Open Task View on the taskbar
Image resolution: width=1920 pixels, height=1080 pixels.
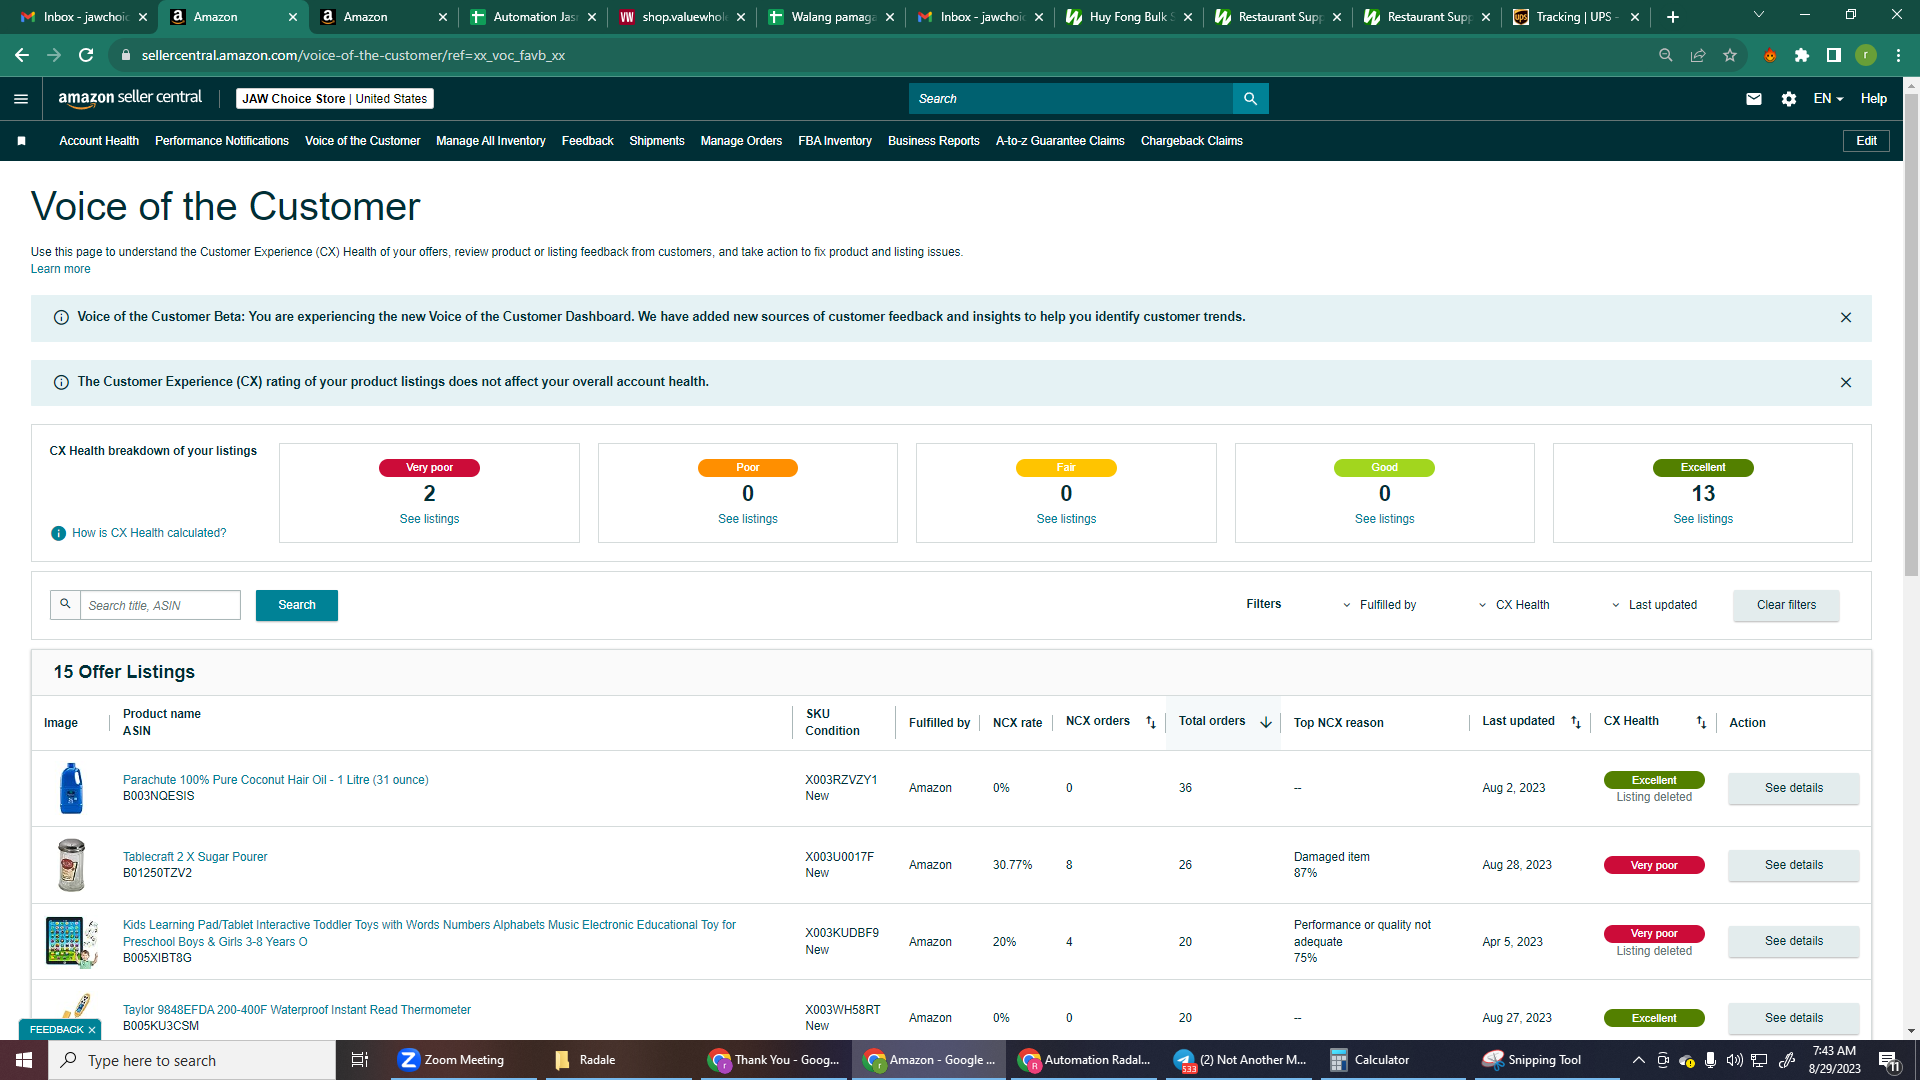click(360, 1060)
